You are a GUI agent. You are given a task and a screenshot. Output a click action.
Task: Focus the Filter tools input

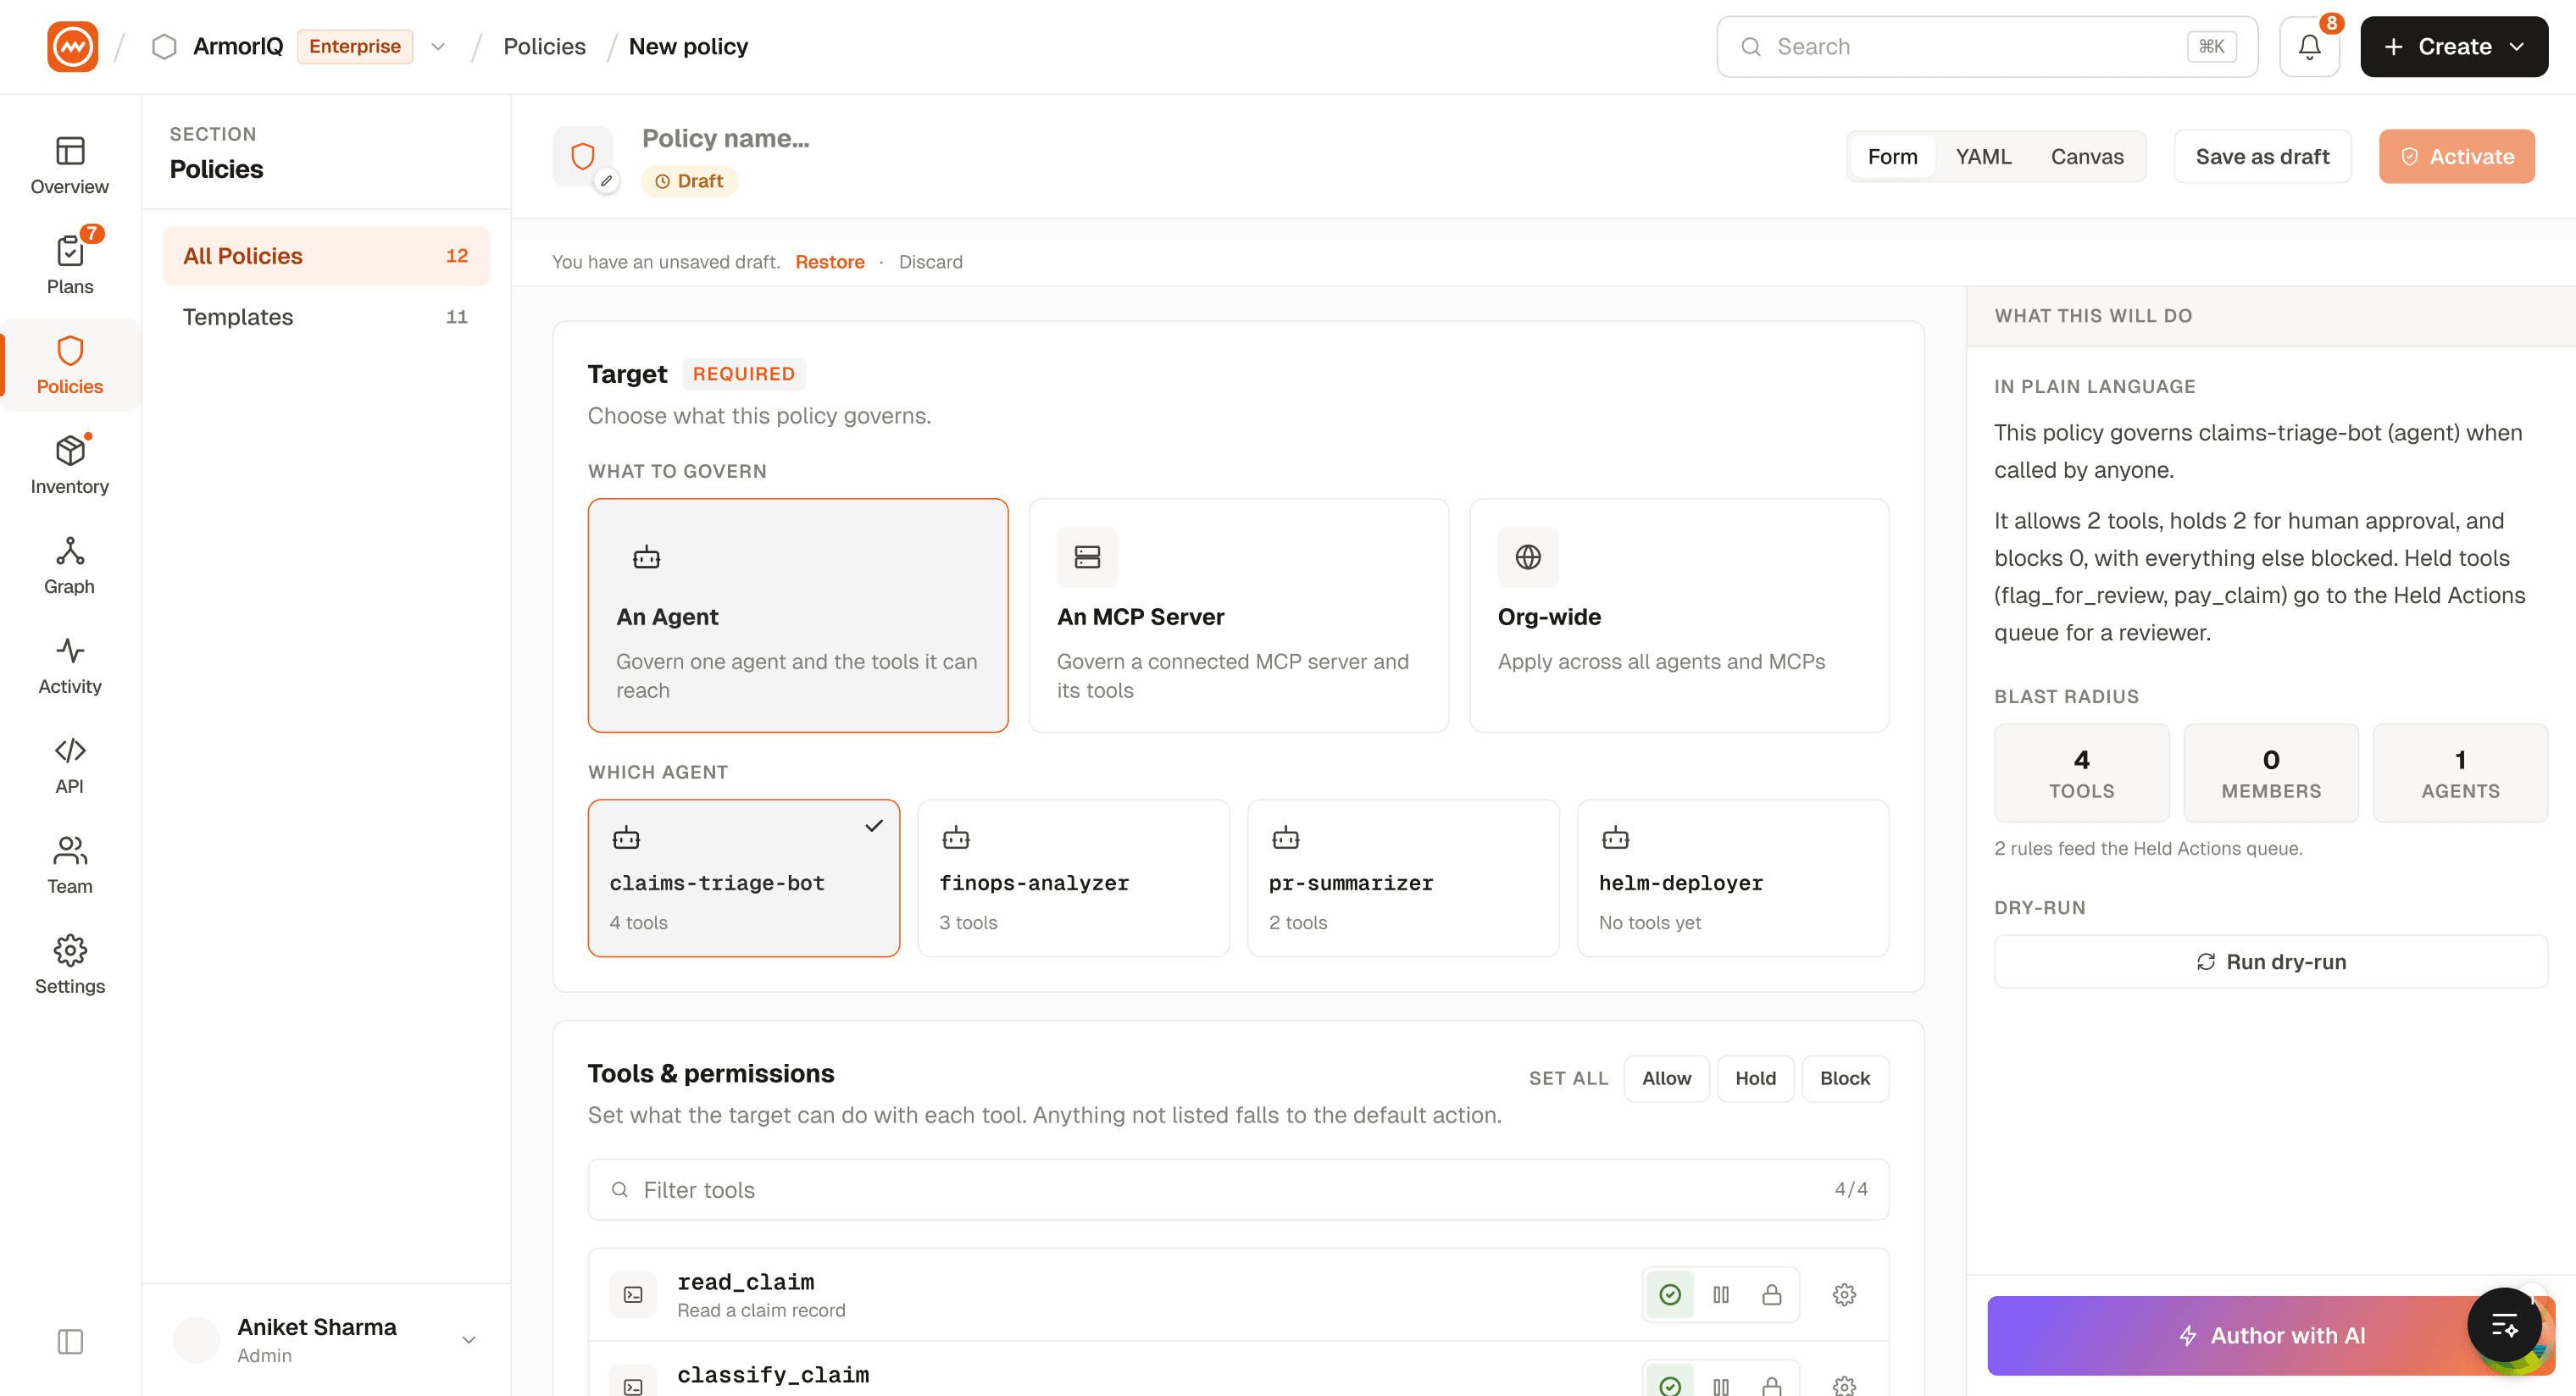coord(1238,1189)
